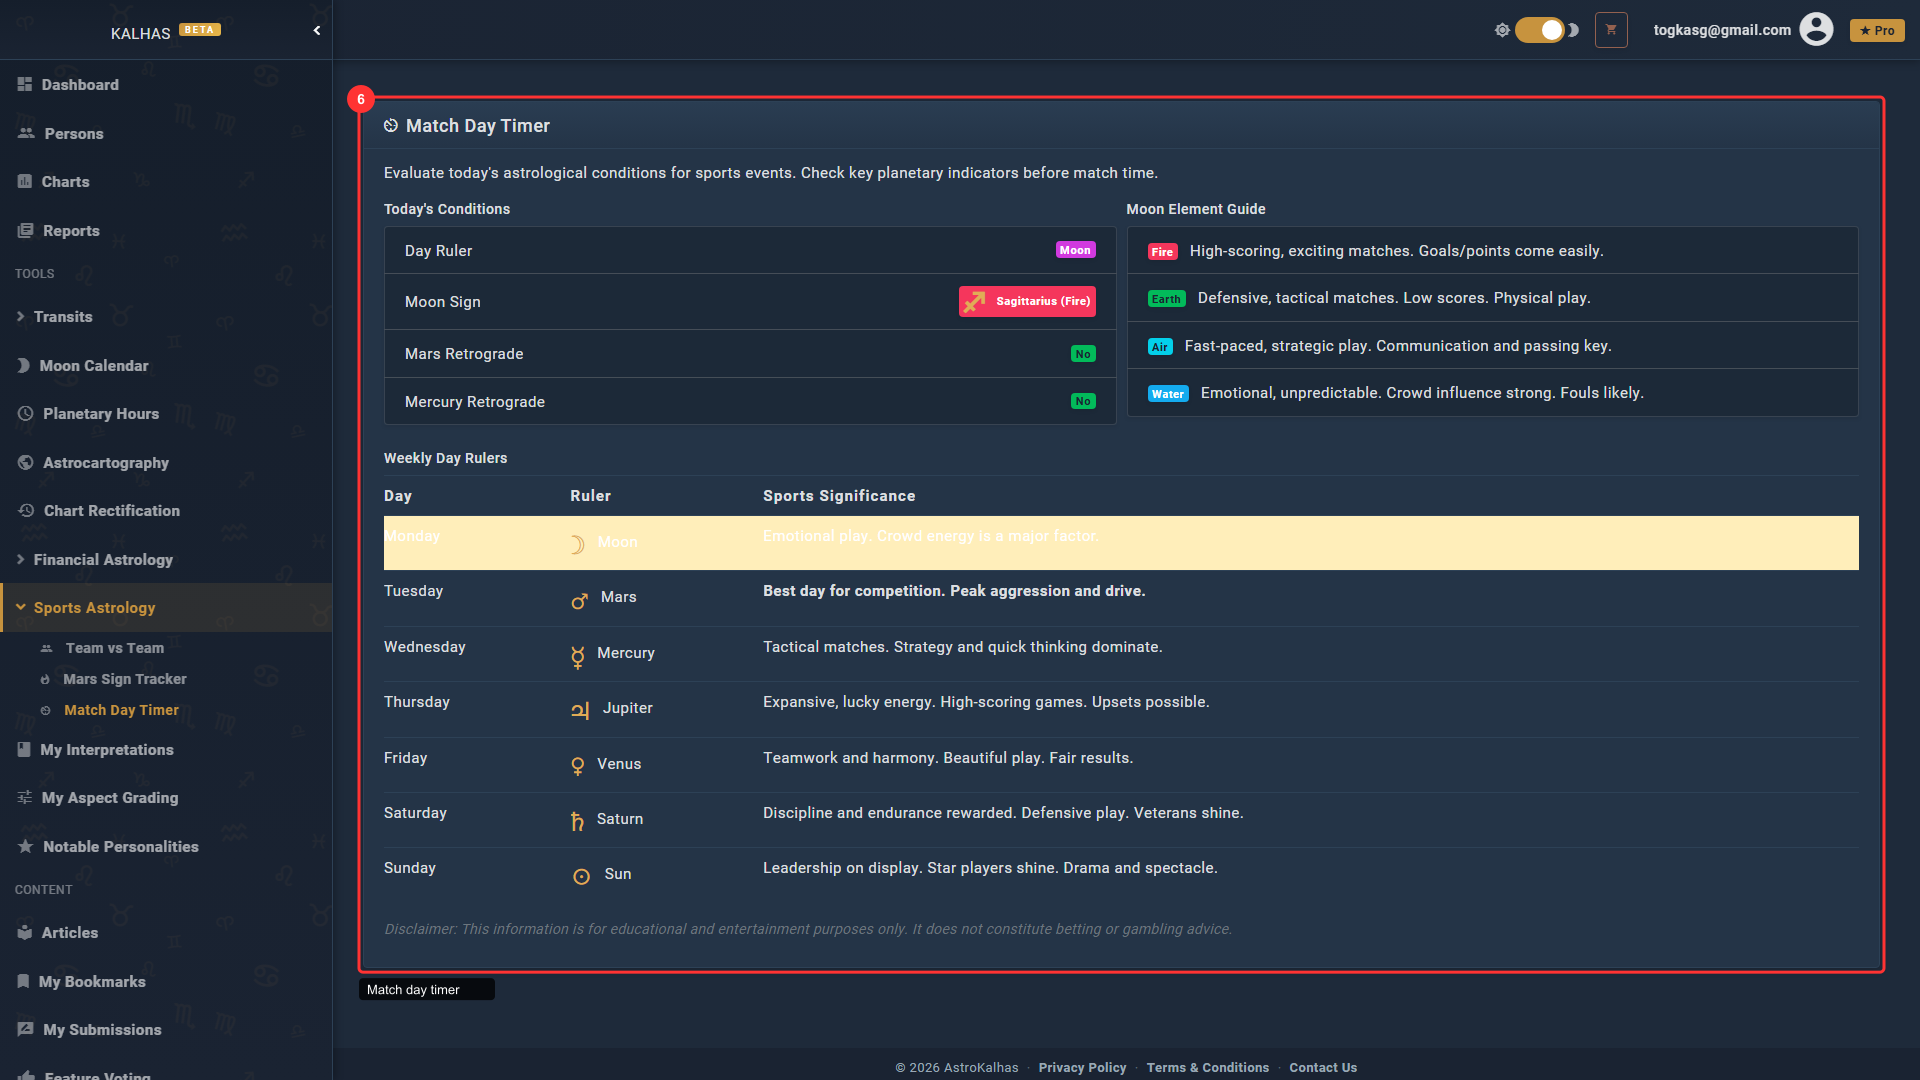The height and width of the screenshot is (1080, 1920).
Task: Expand the Transits menu section
Action: click(x=63, y=317)
